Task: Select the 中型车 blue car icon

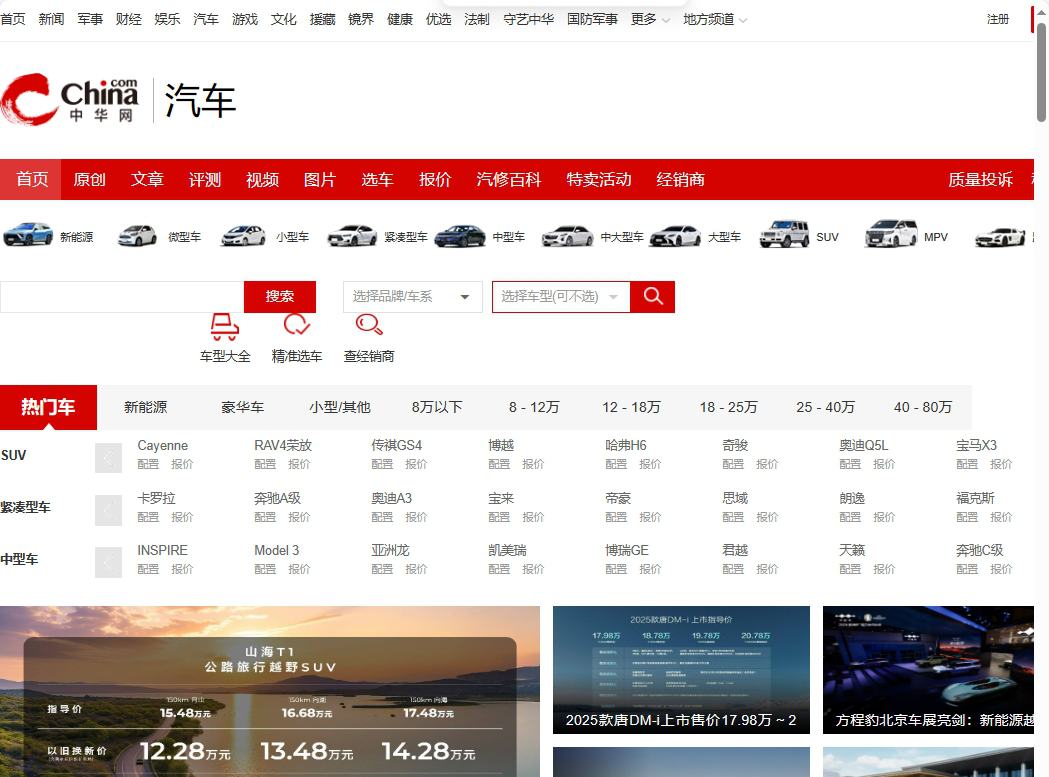Action: [x=460, y=236]
